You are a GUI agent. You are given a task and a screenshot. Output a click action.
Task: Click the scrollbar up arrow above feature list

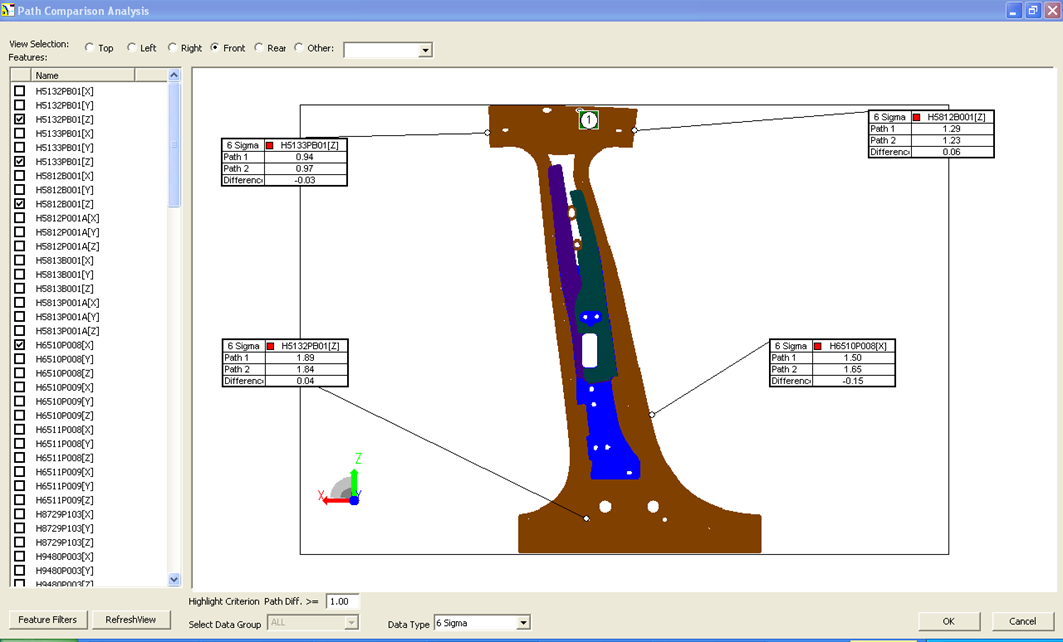(173, 74)
